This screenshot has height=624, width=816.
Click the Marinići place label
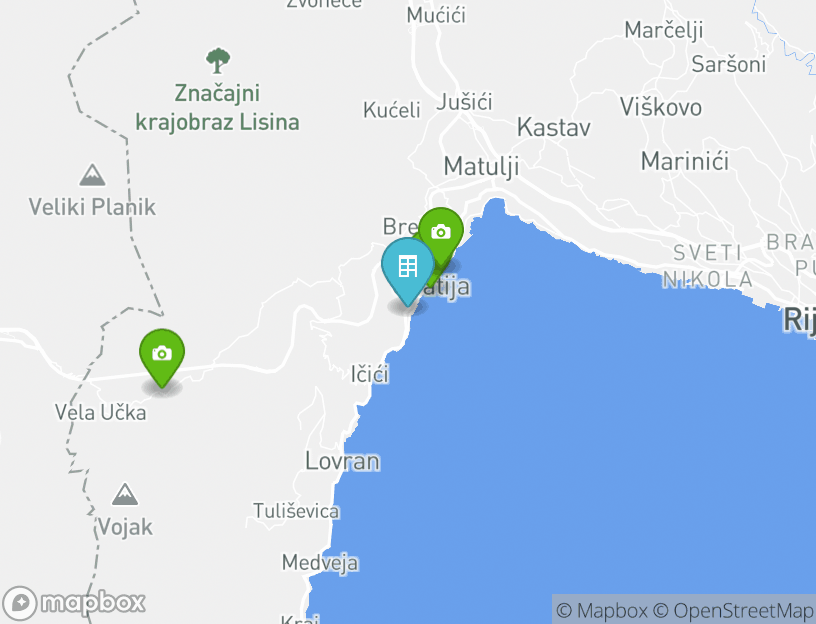click(685, 161)
